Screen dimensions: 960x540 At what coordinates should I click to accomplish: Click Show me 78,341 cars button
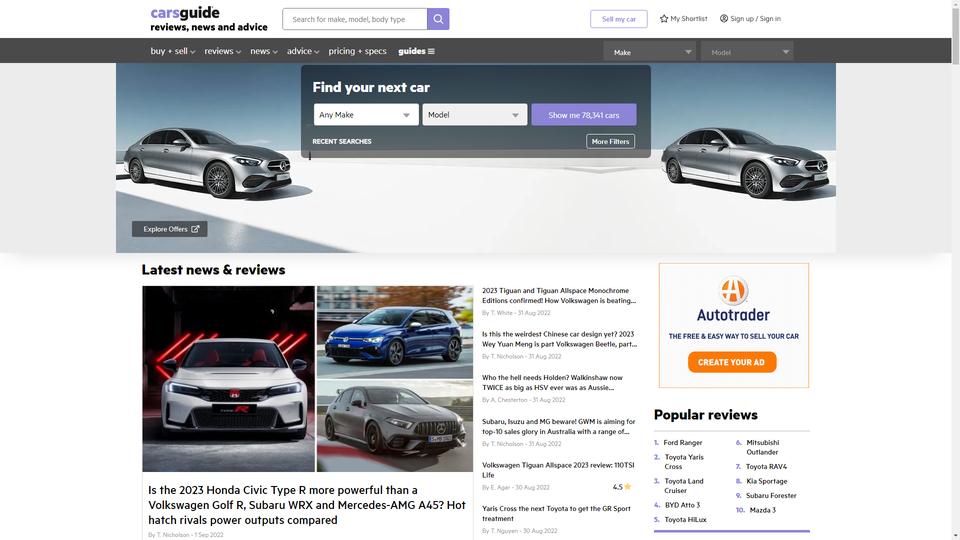point(583,114)
